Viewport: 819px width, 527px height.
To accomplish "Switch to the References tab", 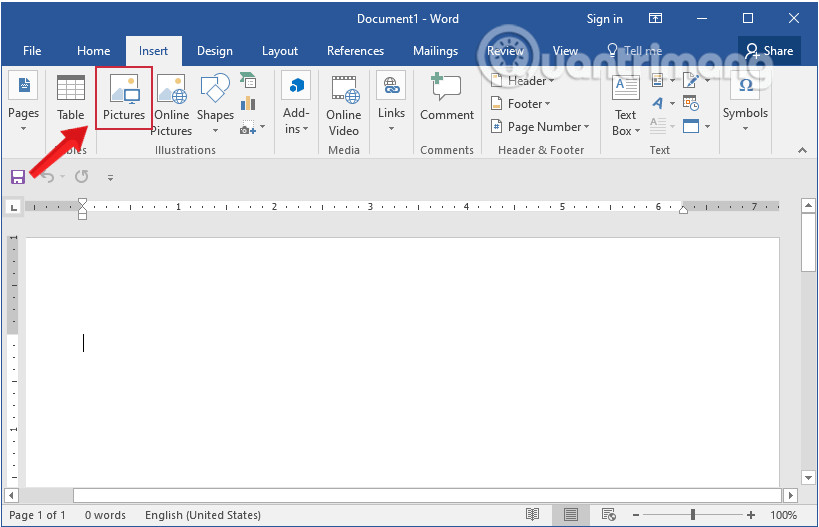I will (355, 51).
